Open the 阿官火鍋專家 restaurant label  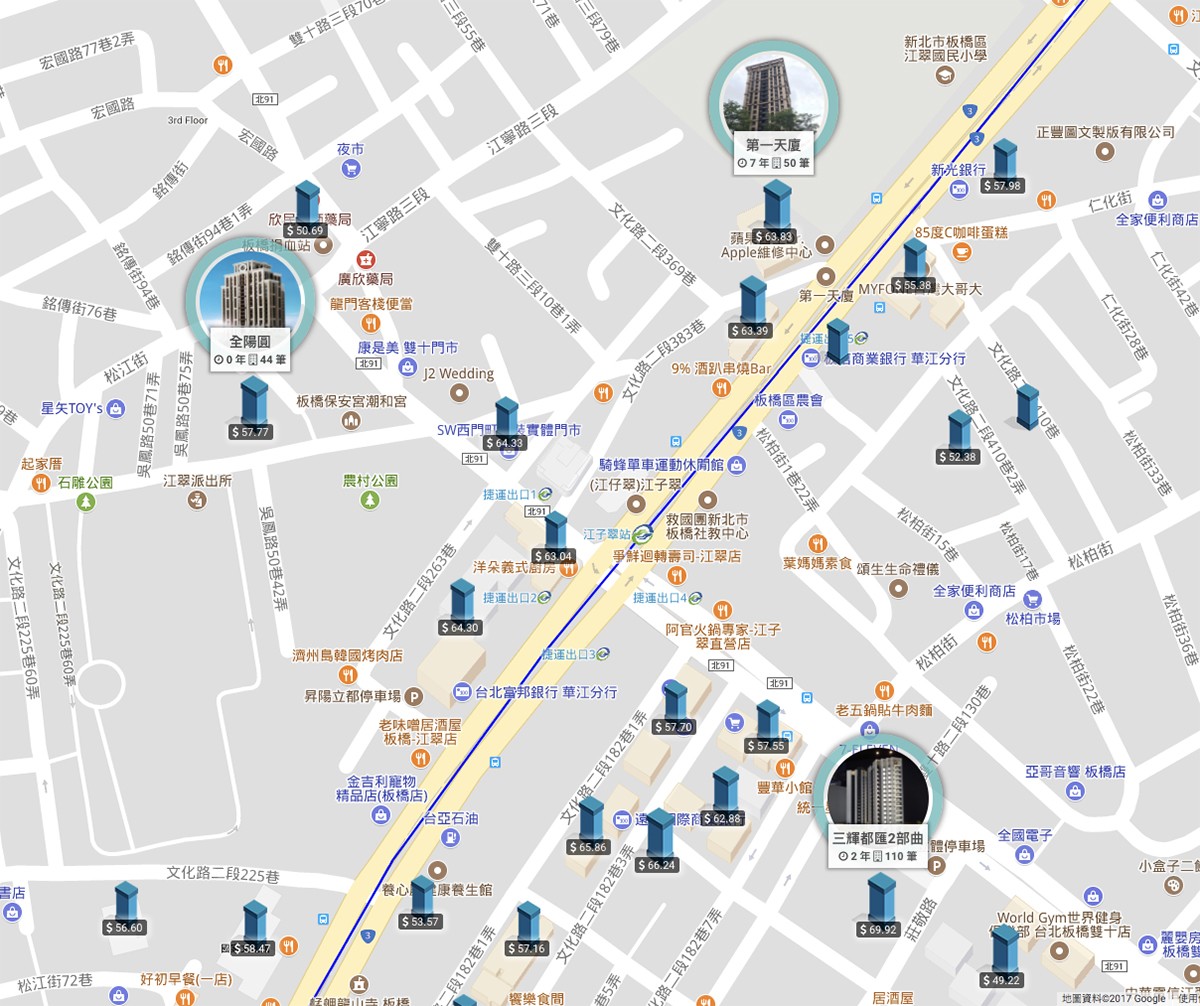pyautogui.click(x=723, y=637)
